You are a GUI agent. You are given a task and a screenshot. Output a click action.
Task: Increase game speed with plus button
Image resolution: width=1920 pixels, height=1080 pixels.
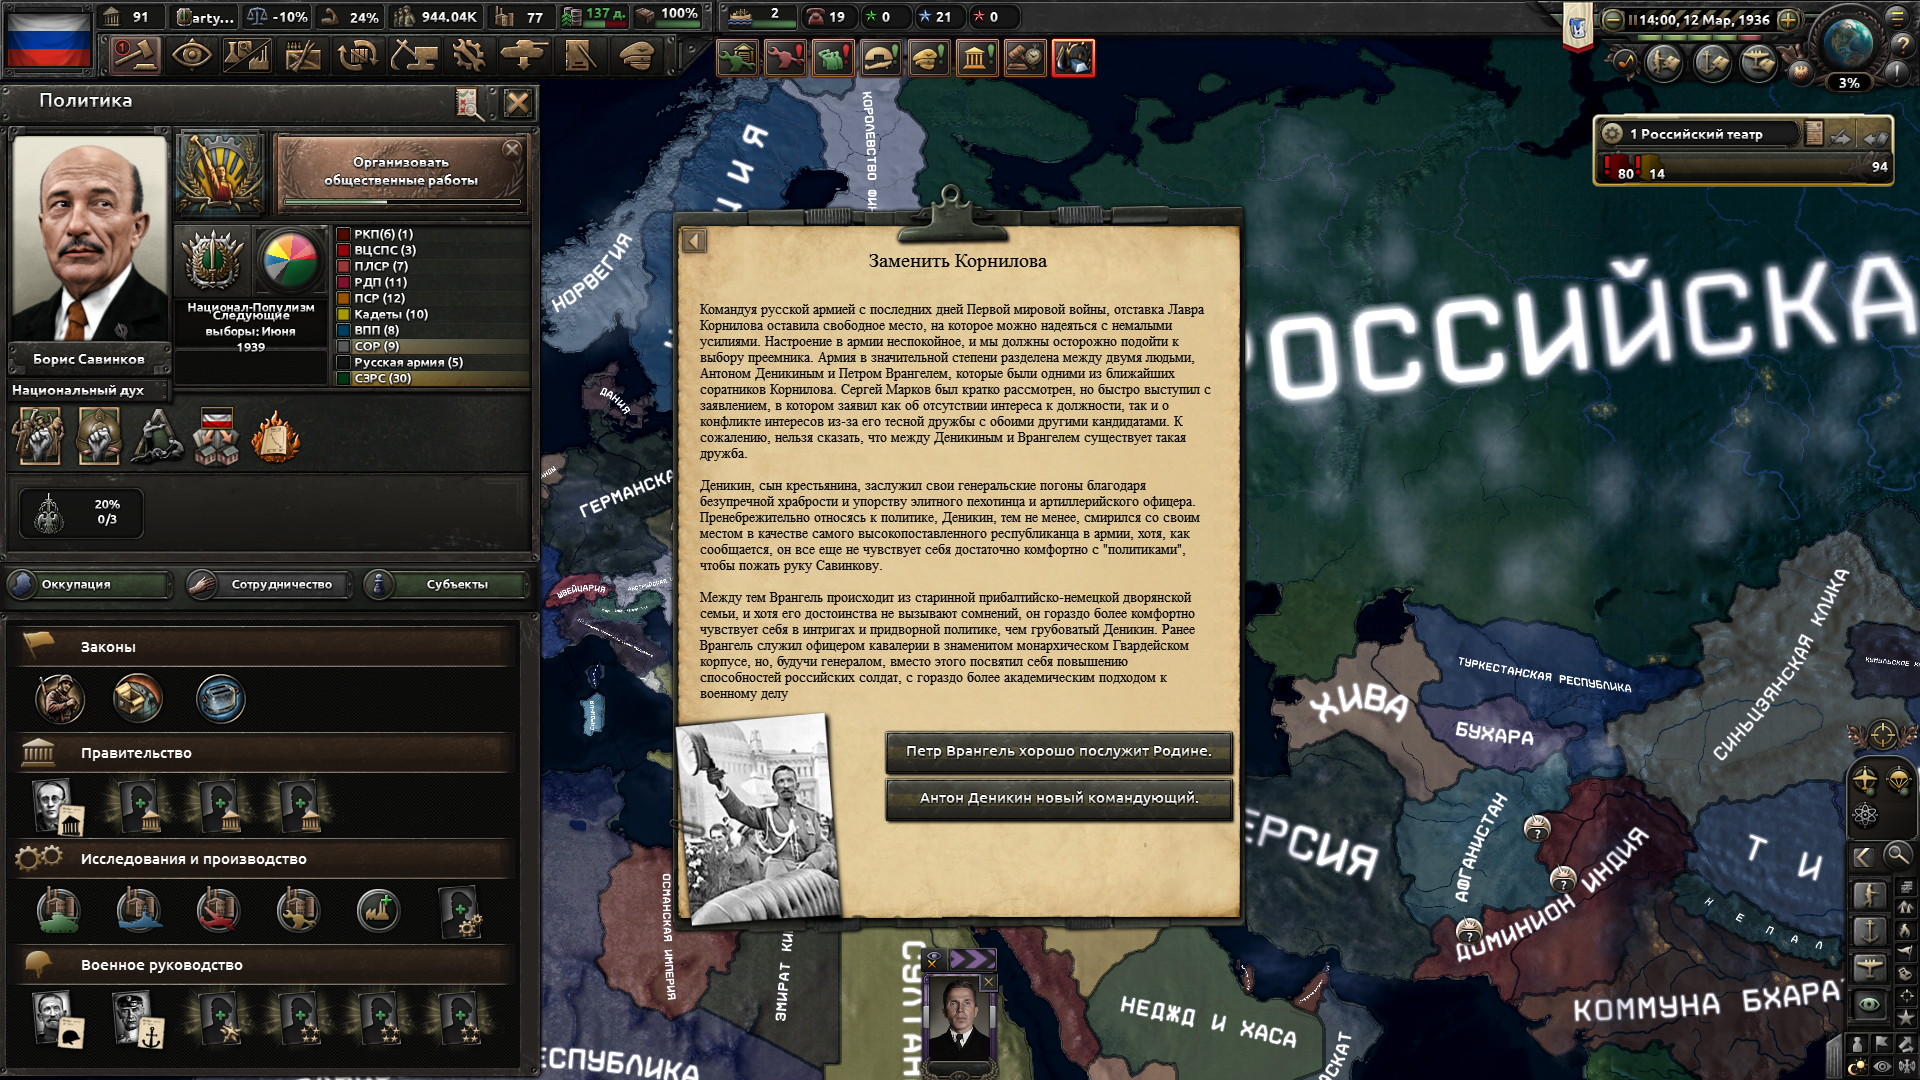click(x=1789, y=19)
